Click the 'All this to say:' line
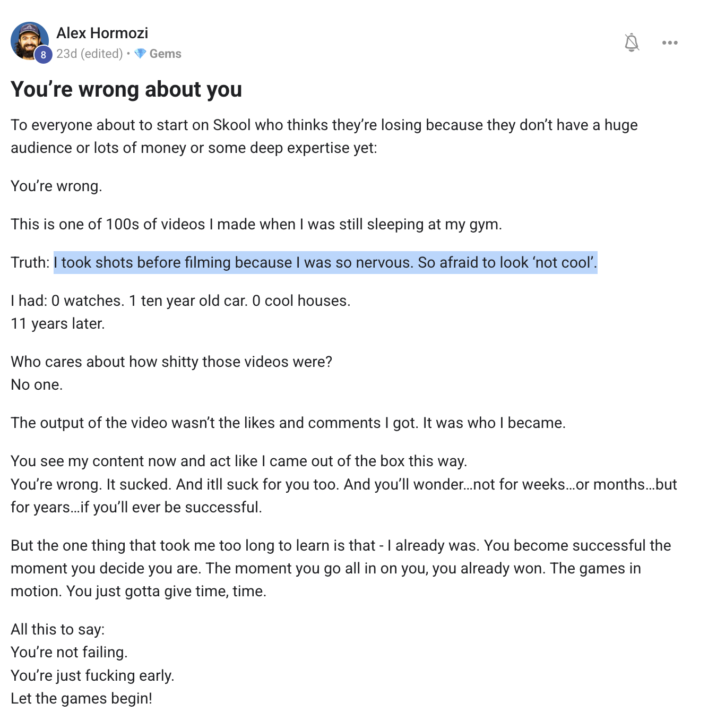This screenshot has height=720, width=708. (x=59, y=629)
